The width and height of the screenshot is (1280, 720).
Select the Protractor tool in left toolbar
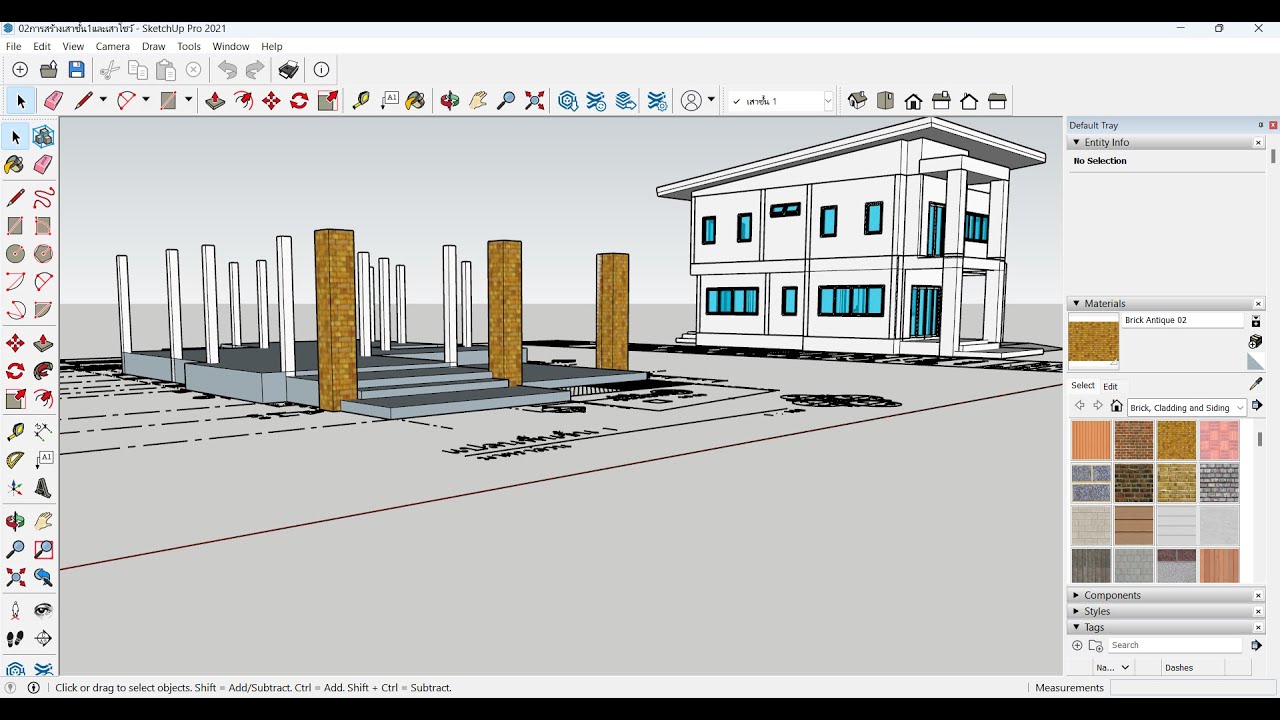pos(15,460)
